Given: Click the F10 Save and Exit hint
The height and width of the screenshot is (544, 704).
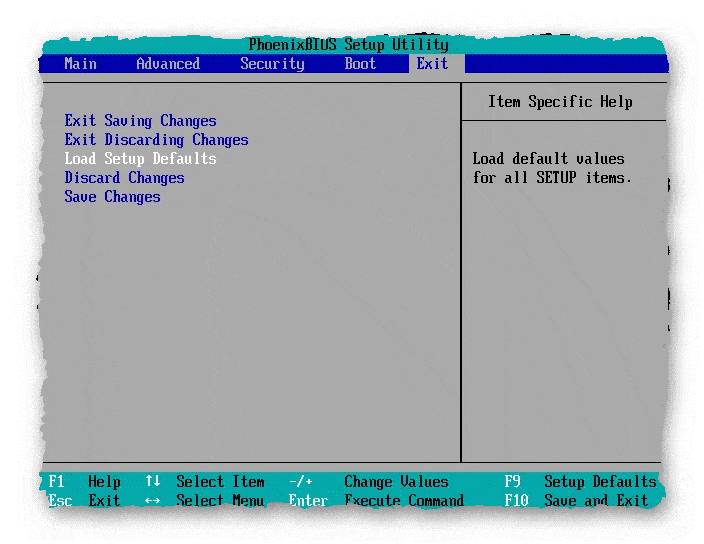Looking at the screenshot, I should 576,500.
